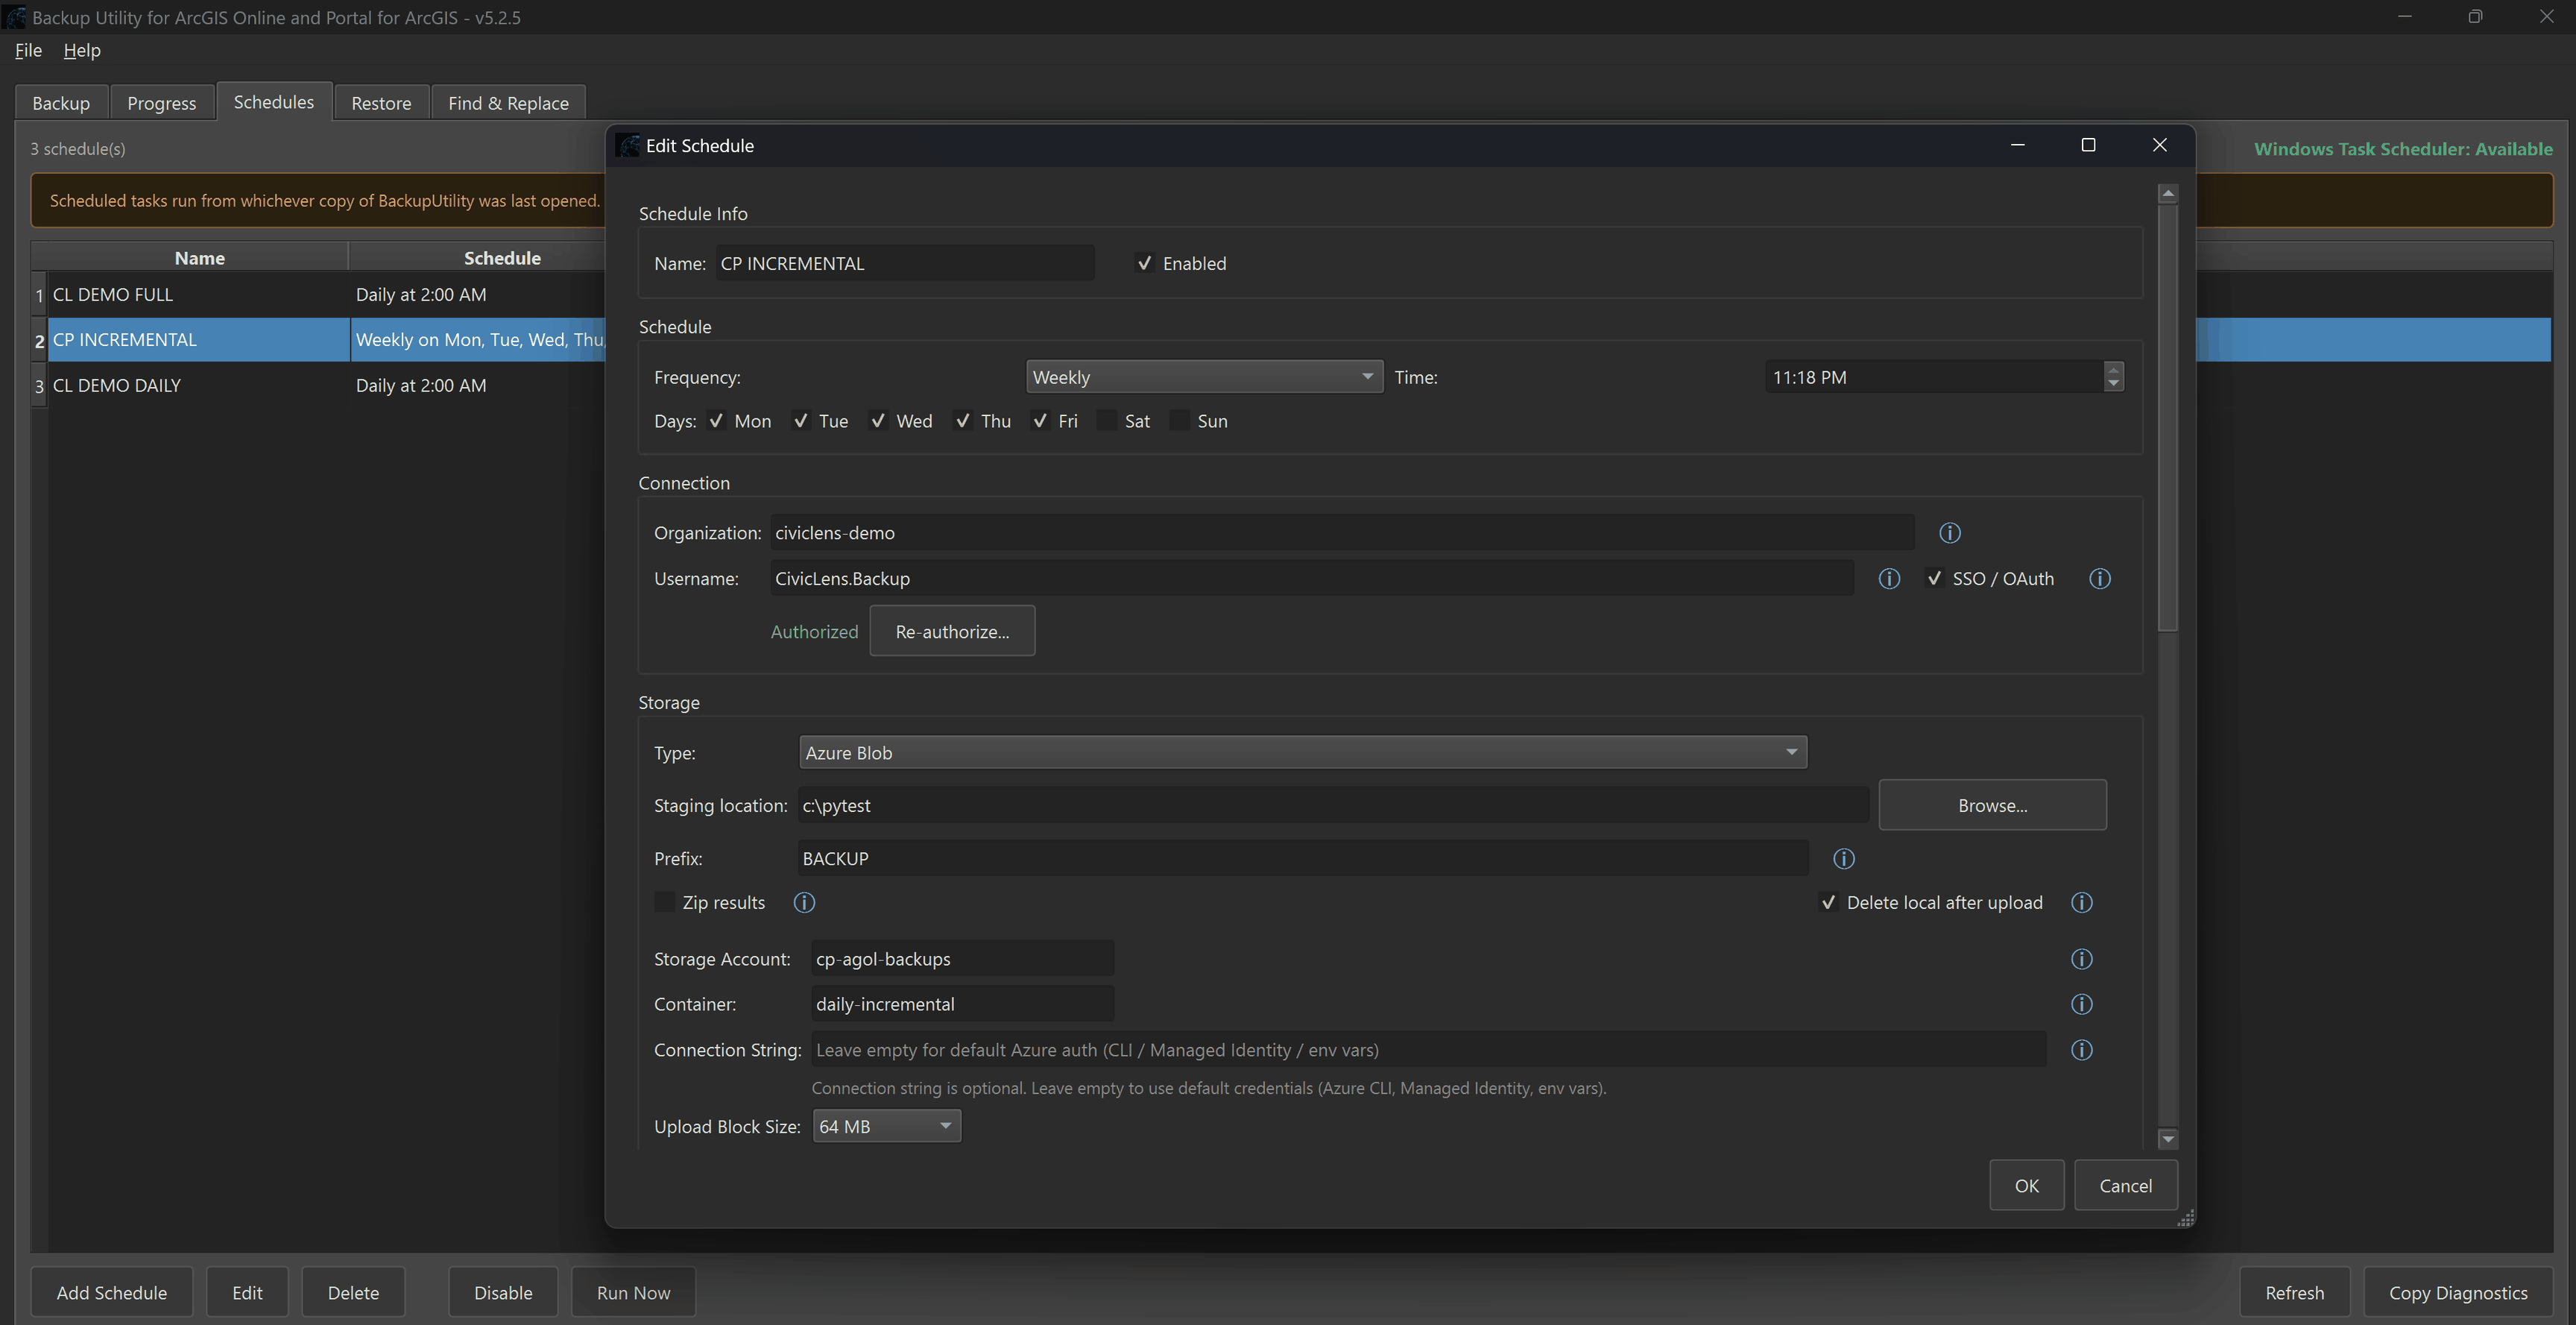The height and width of the screenshot is (1325, 2576).
Task: Switch to the Find & Replace tab
Action: [508, 103]
